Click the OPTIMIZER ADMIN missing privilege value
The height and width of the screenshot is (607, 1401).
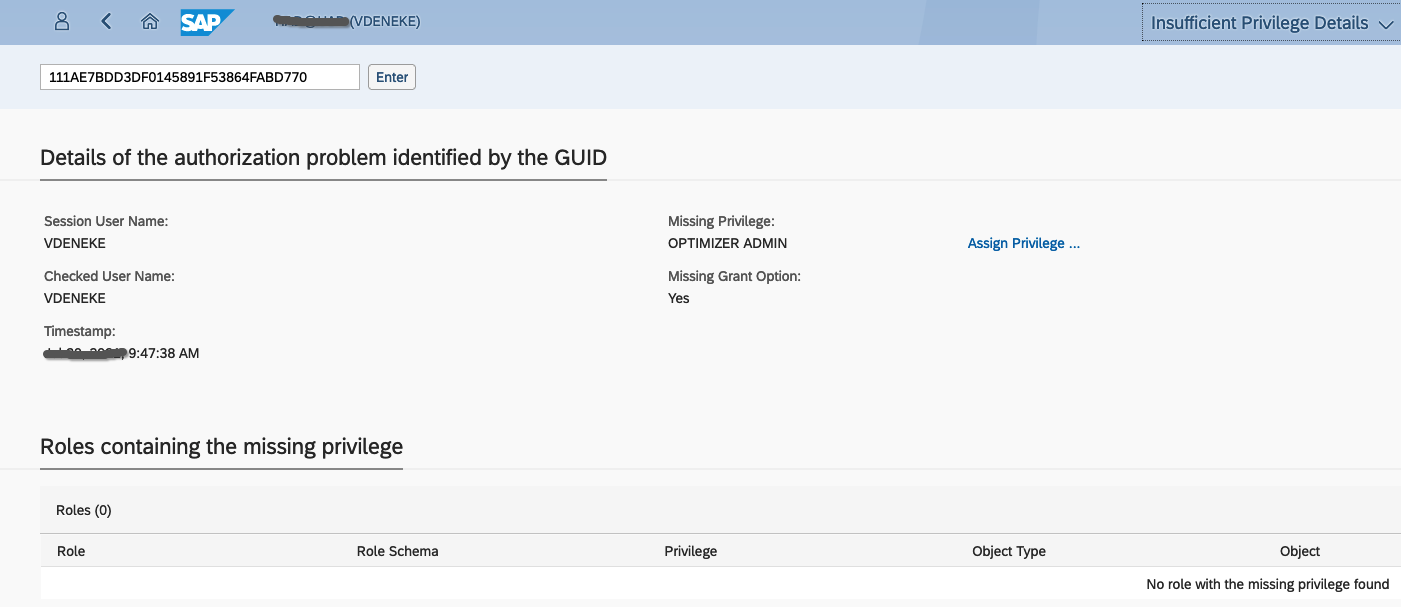pyautogui.click(x=728, y=243)
